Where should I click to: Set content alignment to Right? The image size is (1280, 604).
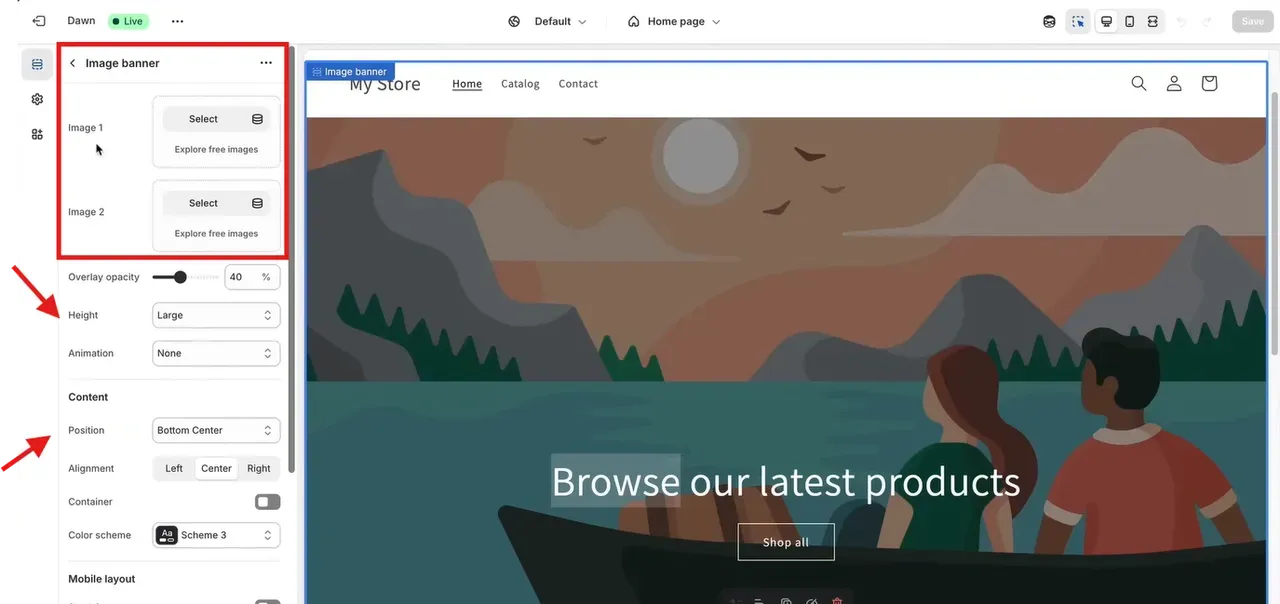click(x=259, y=468)
